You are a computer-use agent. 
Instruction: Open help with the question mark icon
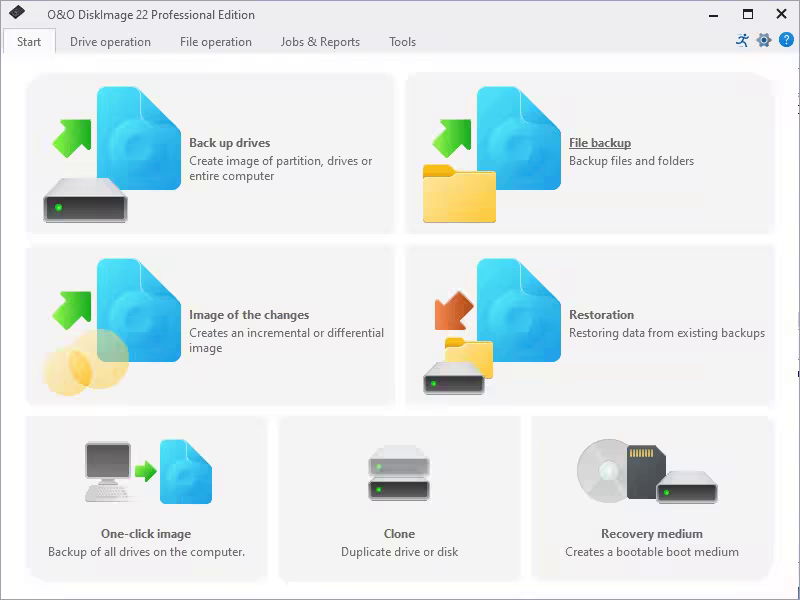coord(786,40)
